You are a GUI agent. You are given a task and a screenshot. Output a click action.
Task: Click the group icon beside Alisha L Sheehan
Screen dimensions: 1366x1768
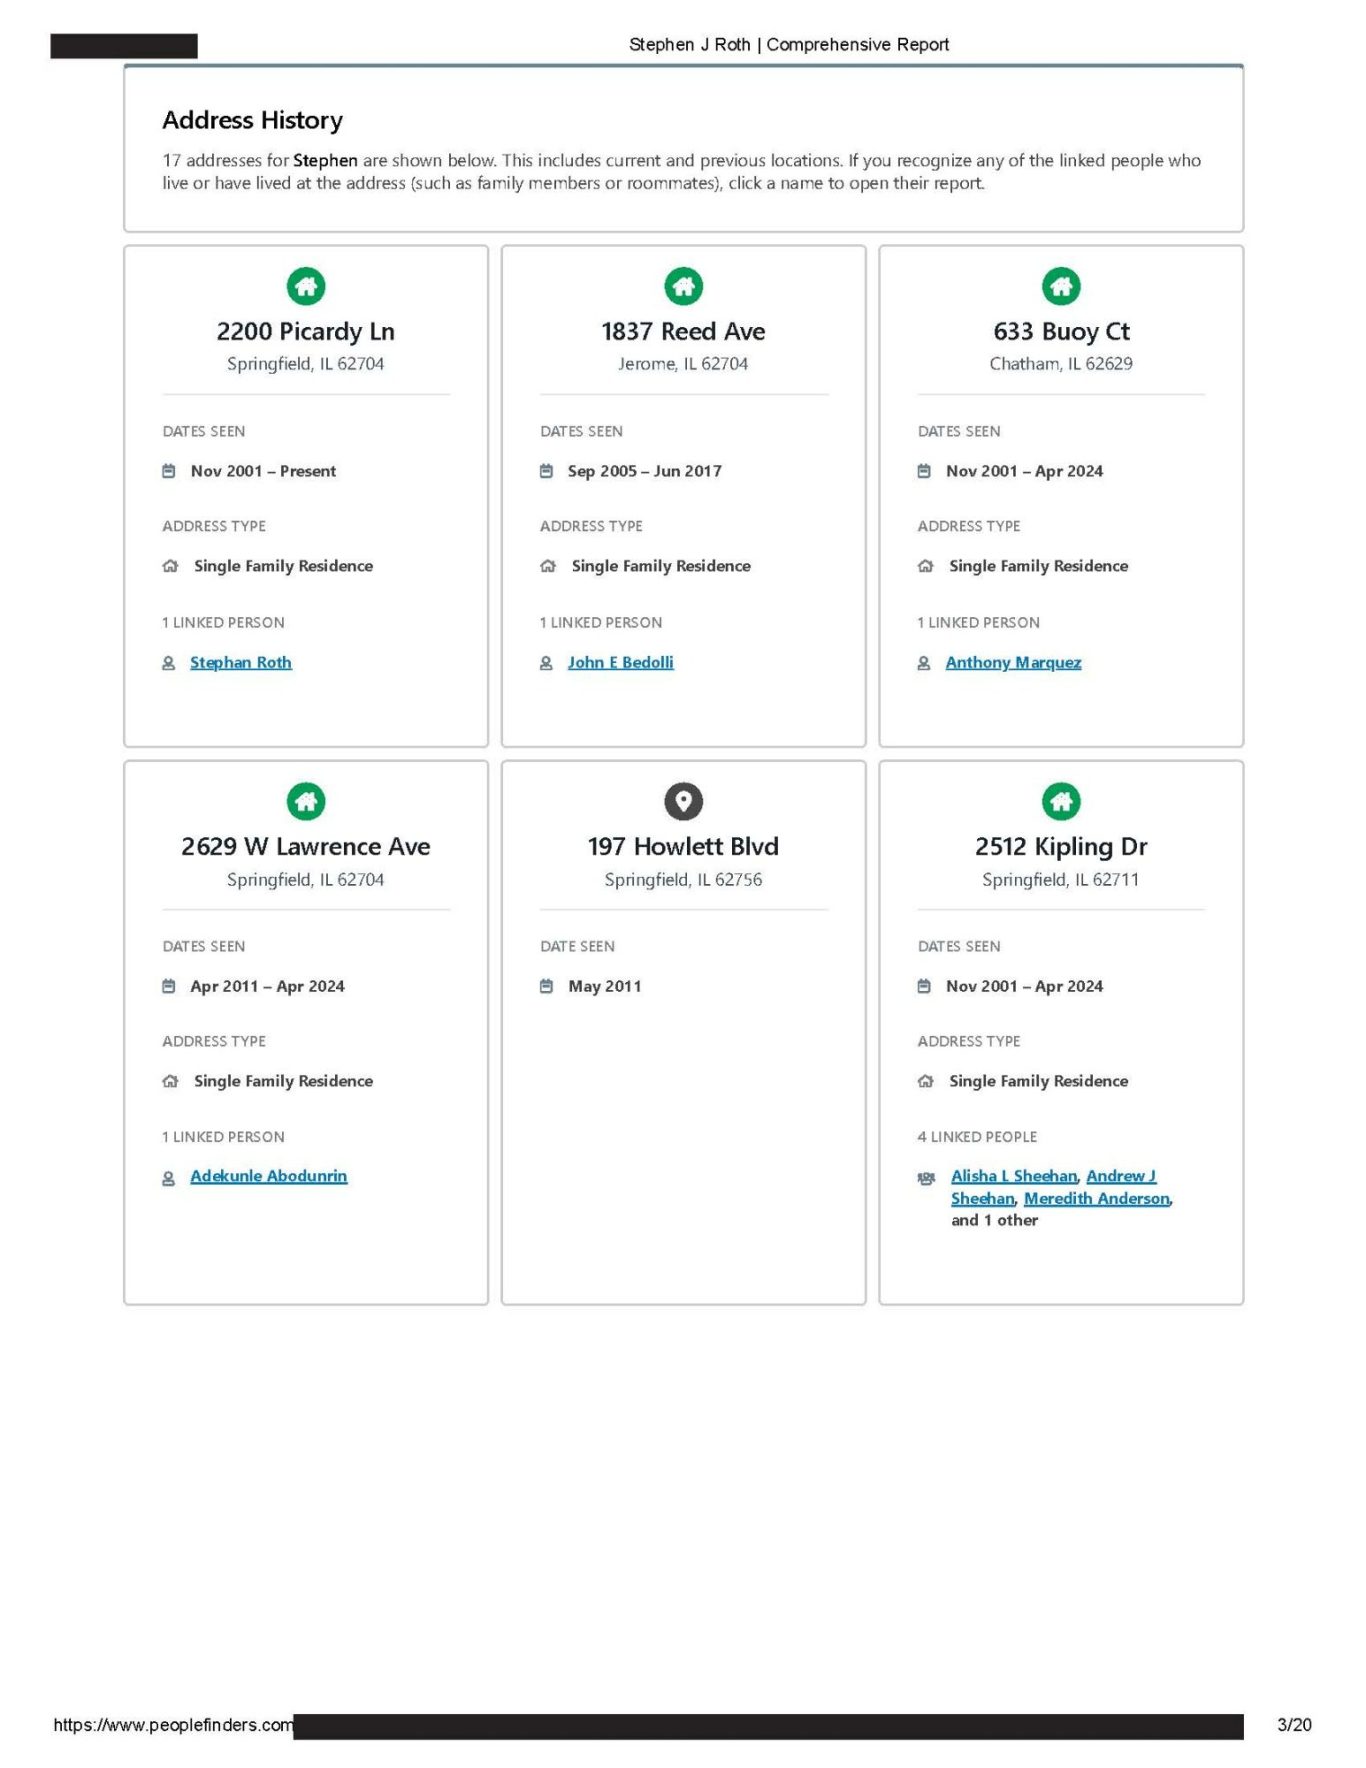click(x=926, y=1178)
